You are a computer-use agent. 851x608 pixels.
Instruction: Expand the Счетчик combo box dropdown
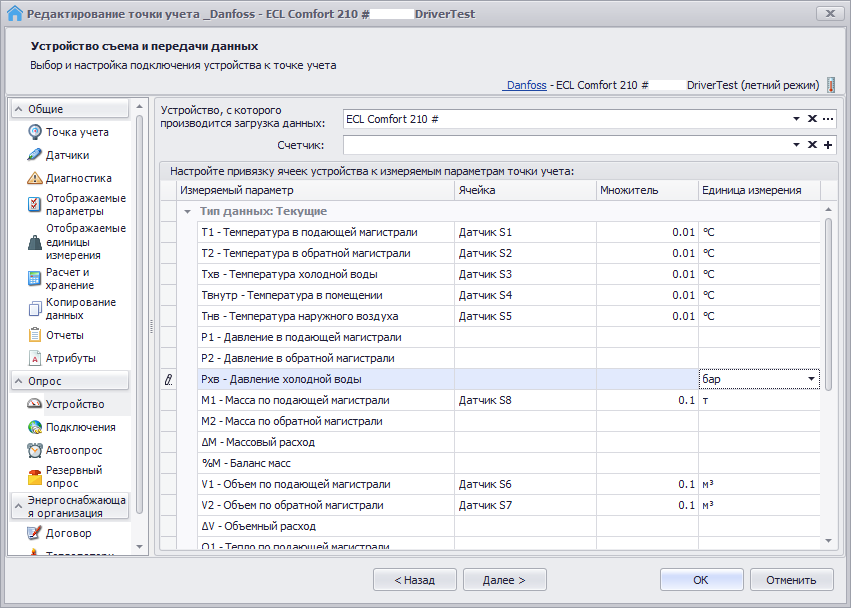797,146
